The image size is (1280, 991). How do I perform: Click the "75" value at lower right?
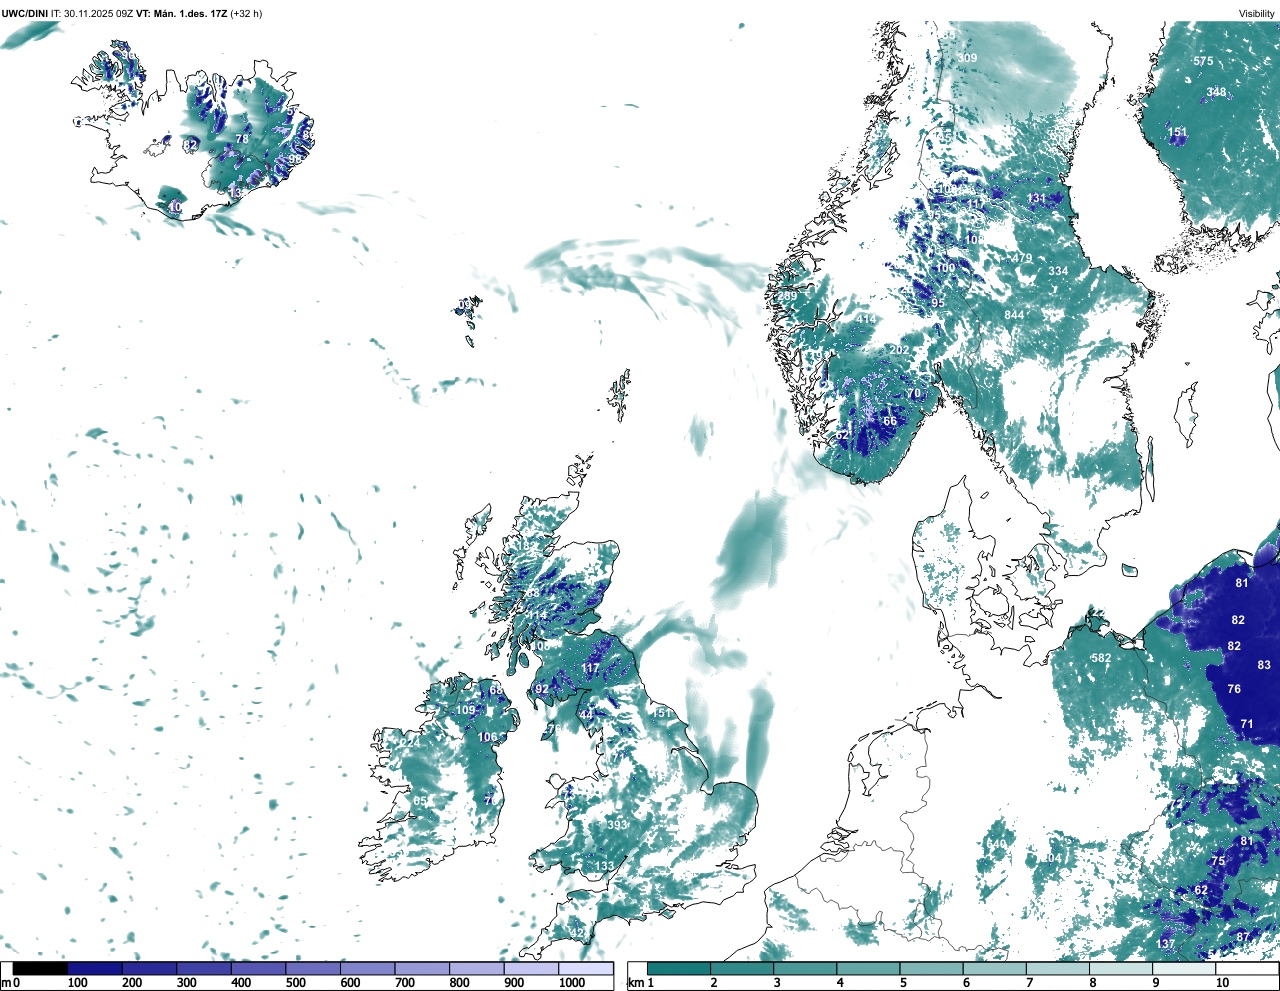point(1218,861)
